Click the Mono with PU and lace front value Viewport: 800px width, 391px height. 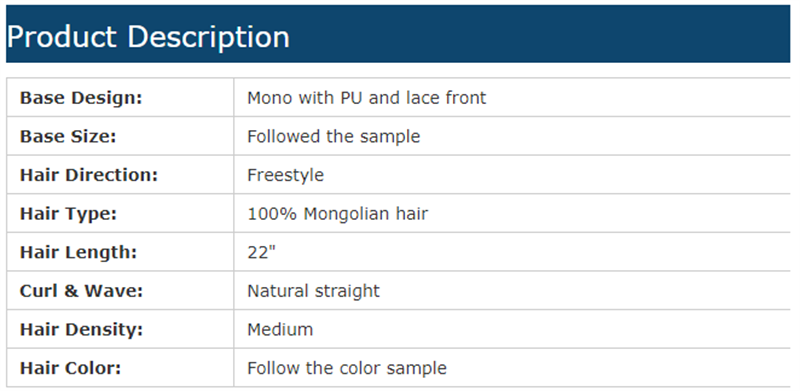pyautogui.click(x=366, y=97)
